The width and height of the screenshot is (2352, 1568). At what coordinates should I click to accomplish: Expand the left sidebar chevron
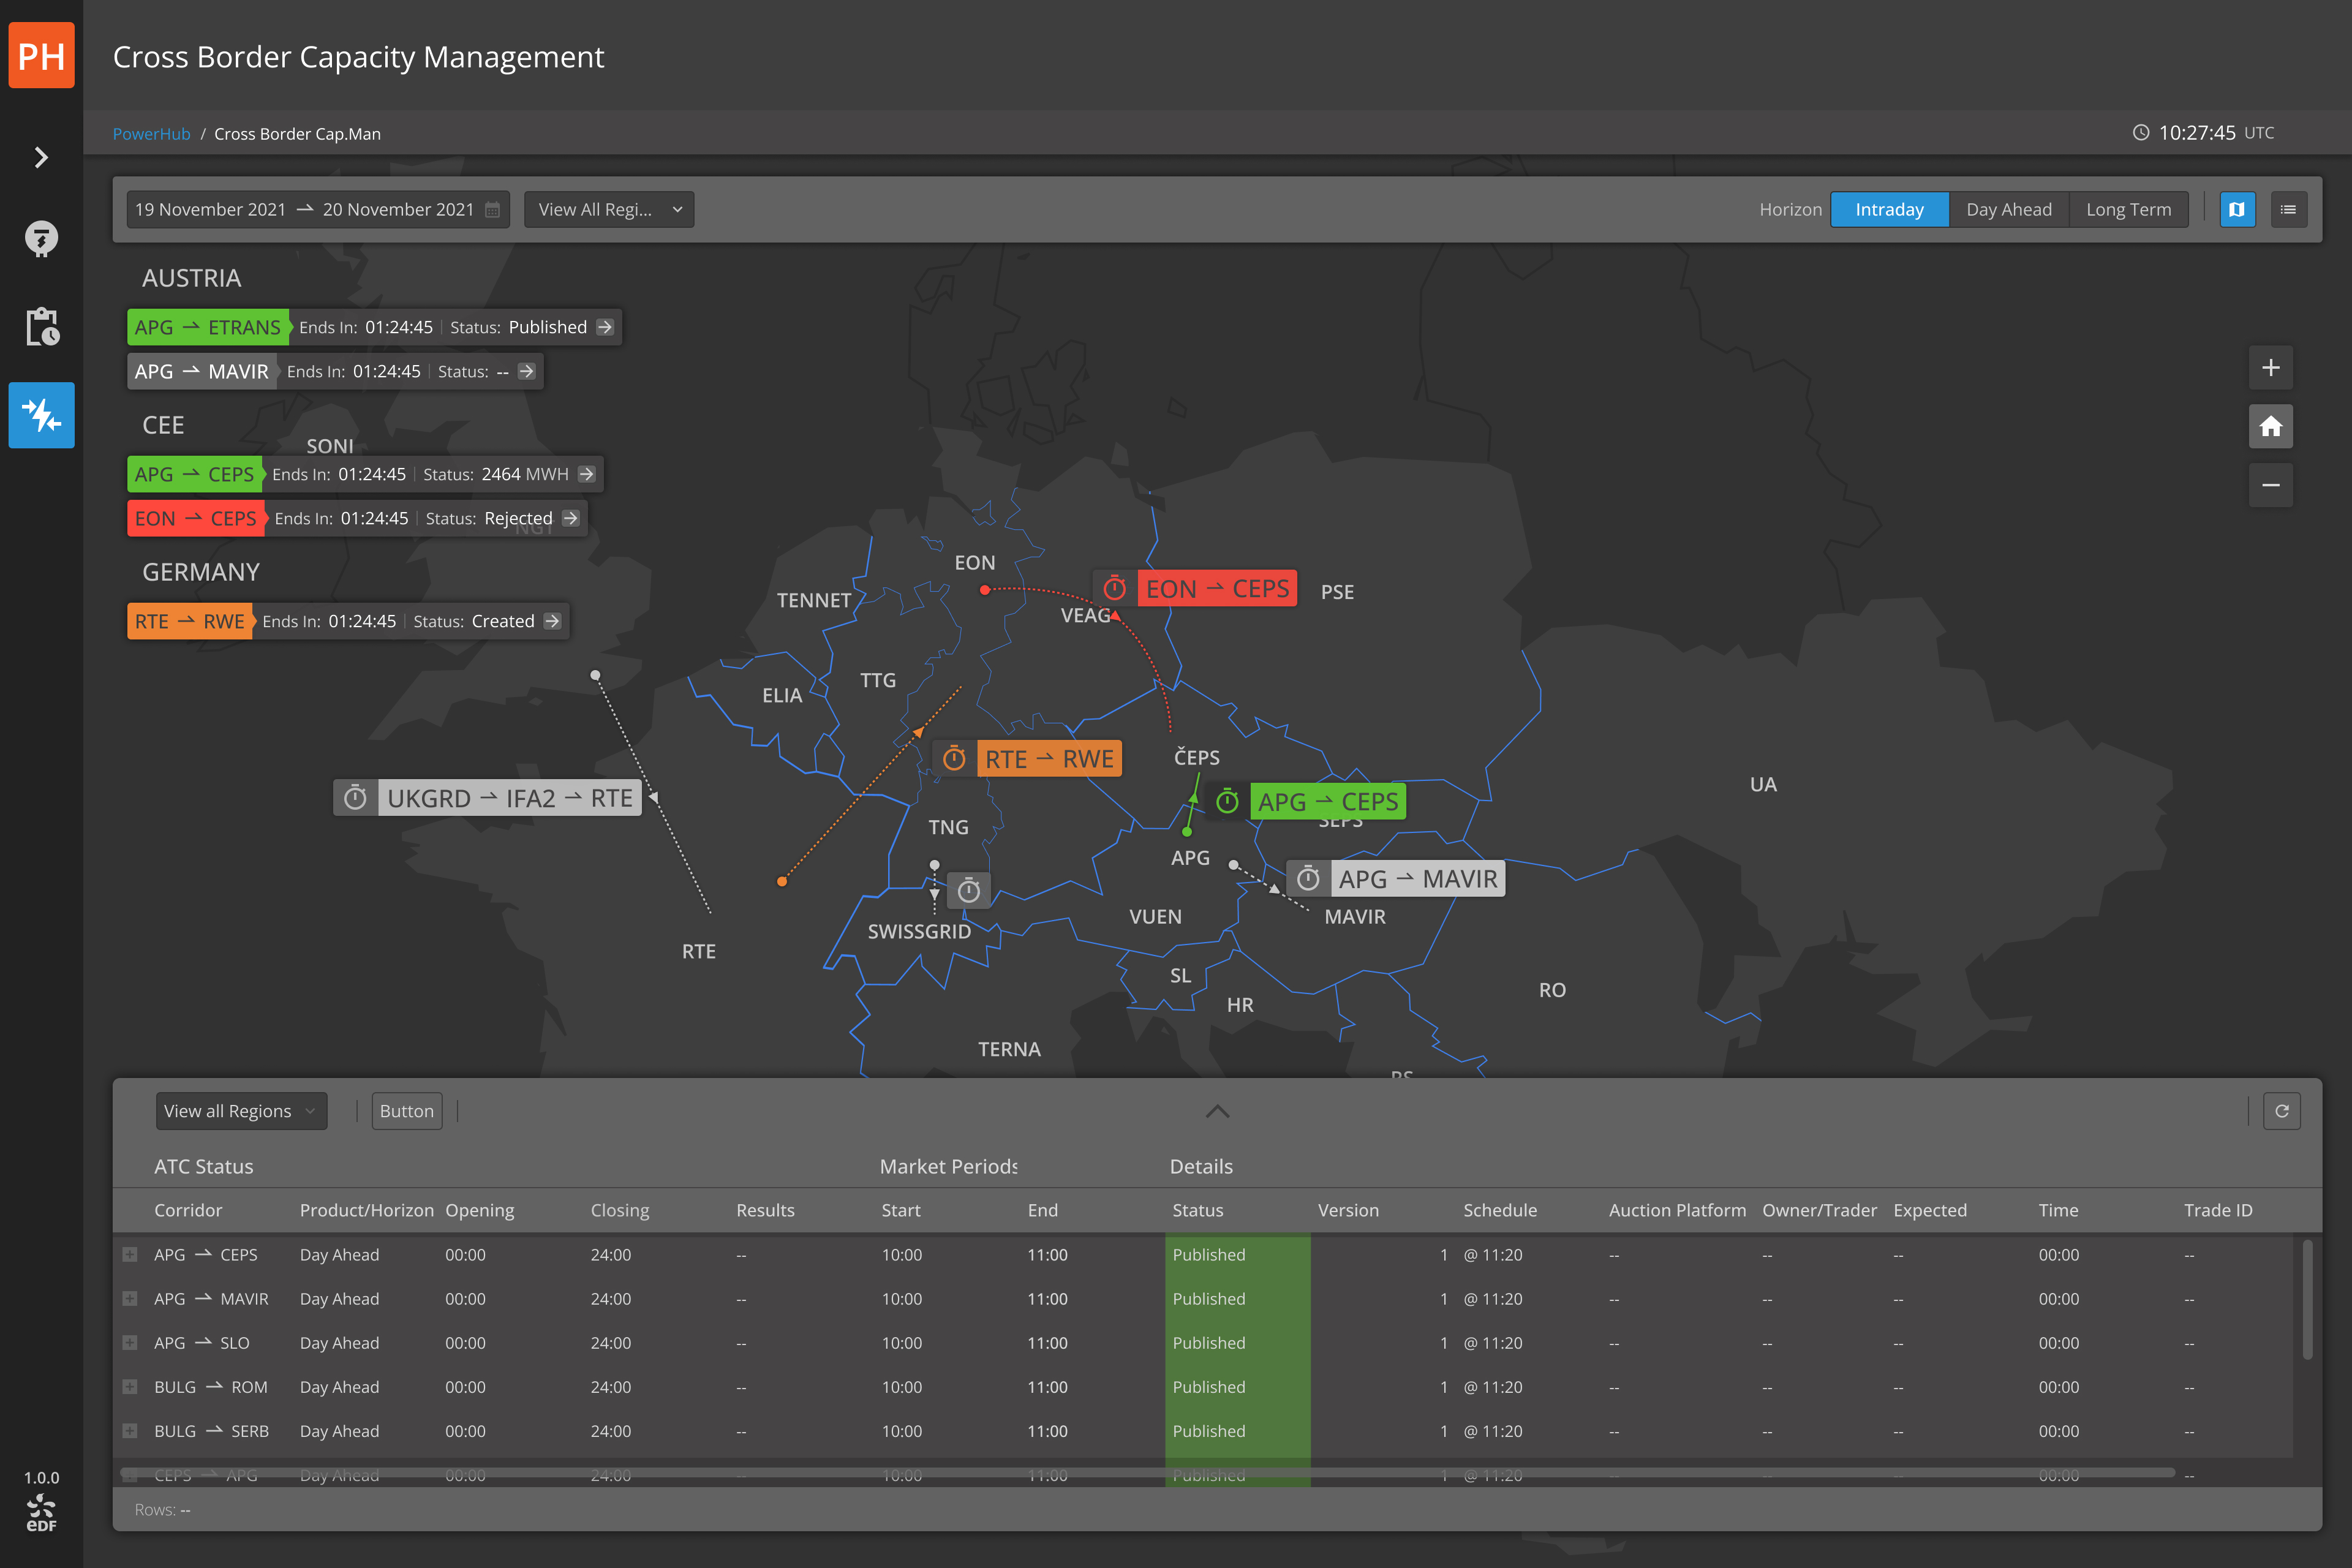point(41,158)
